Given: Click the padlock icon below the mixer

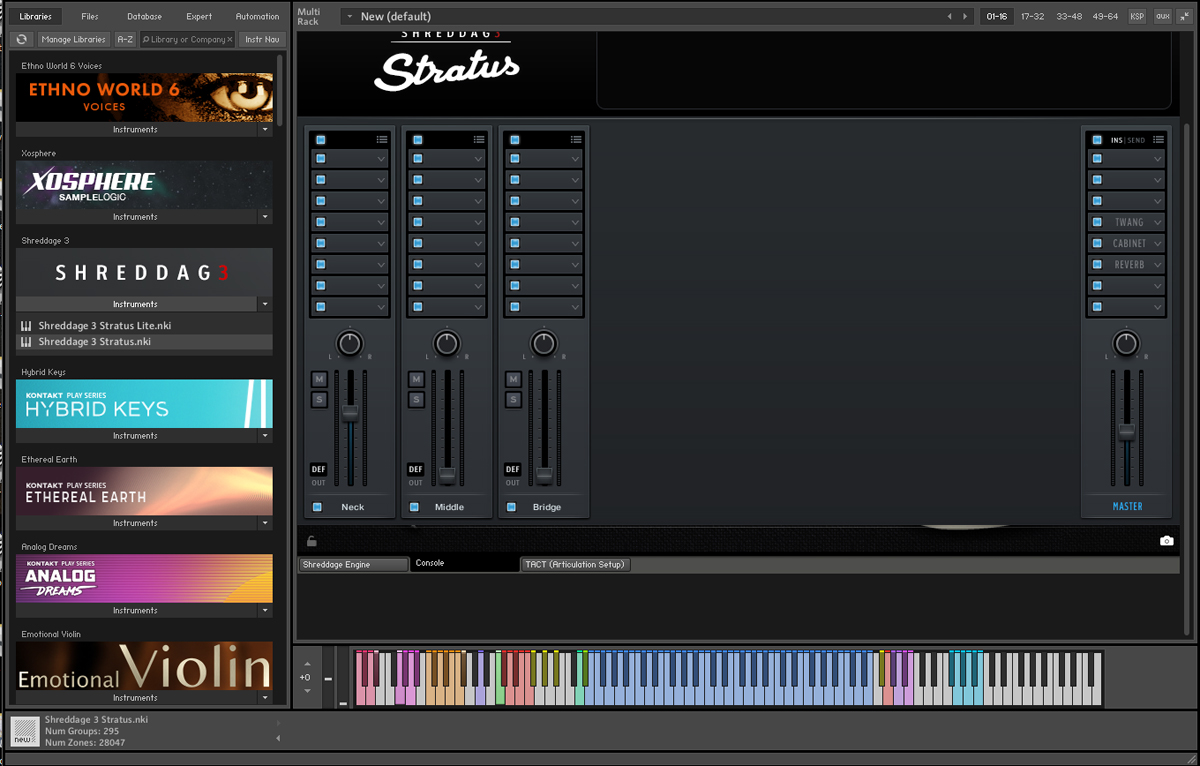Looking at the screenshot, I should (x=312, y=541).
